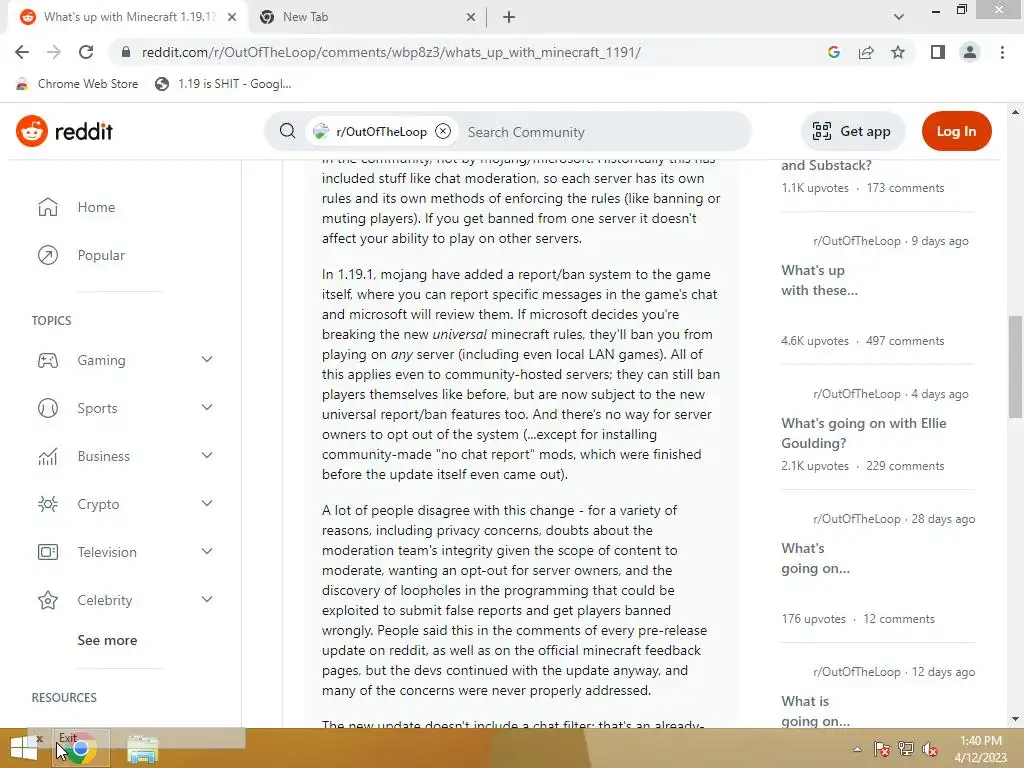Open Chrome Web Store bookmark
The width and height of the screenshot is (1024, 768).
coord(77,84)
